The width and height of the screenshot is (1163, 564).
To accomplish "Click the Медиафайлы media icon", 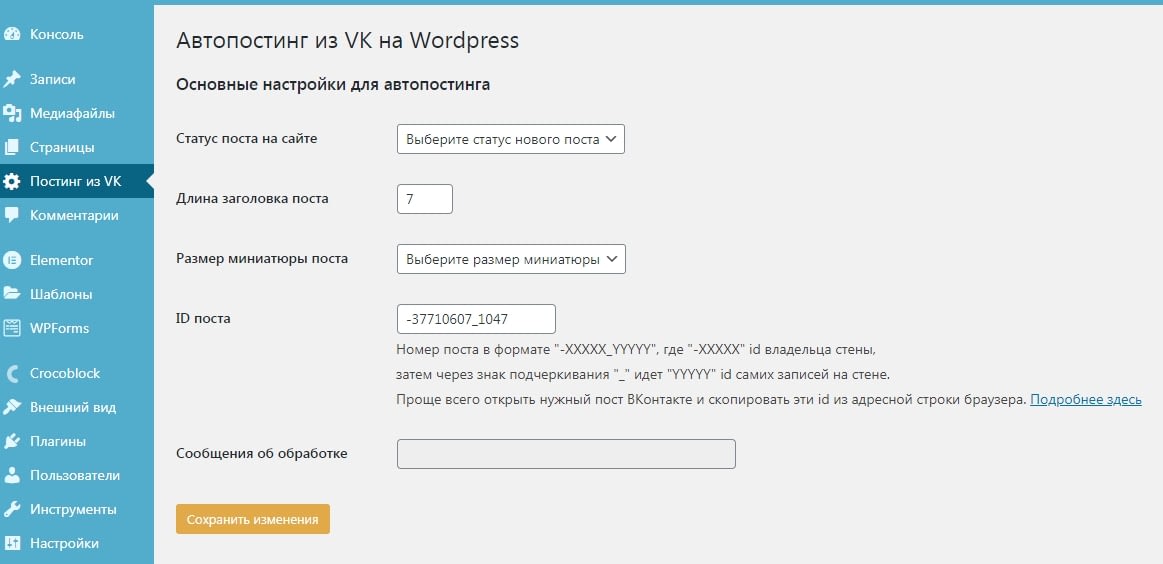I will pyautogui.click(x=12, y=114).
